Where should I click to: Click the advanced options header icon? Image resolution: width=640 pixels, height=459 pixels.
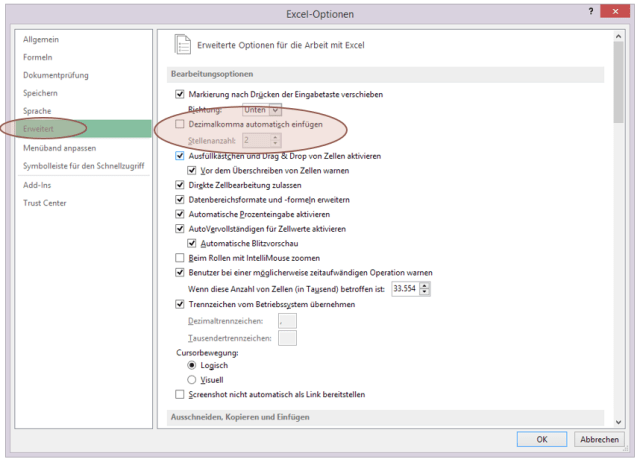tap(182, 44)
